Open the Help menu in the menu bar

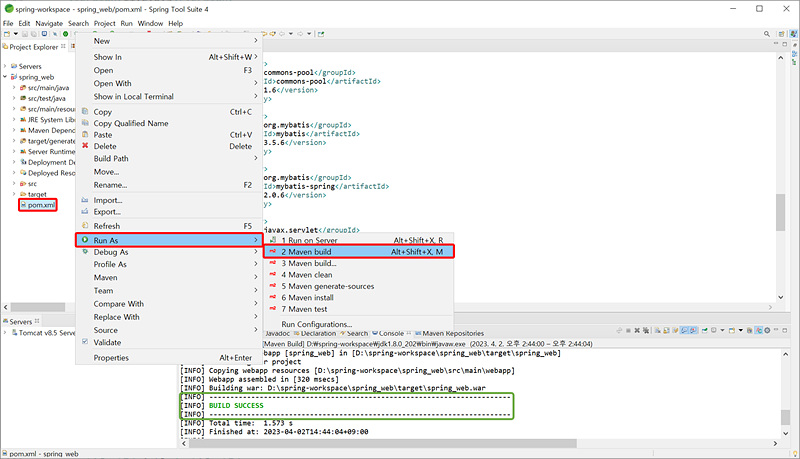click(176, 23)
